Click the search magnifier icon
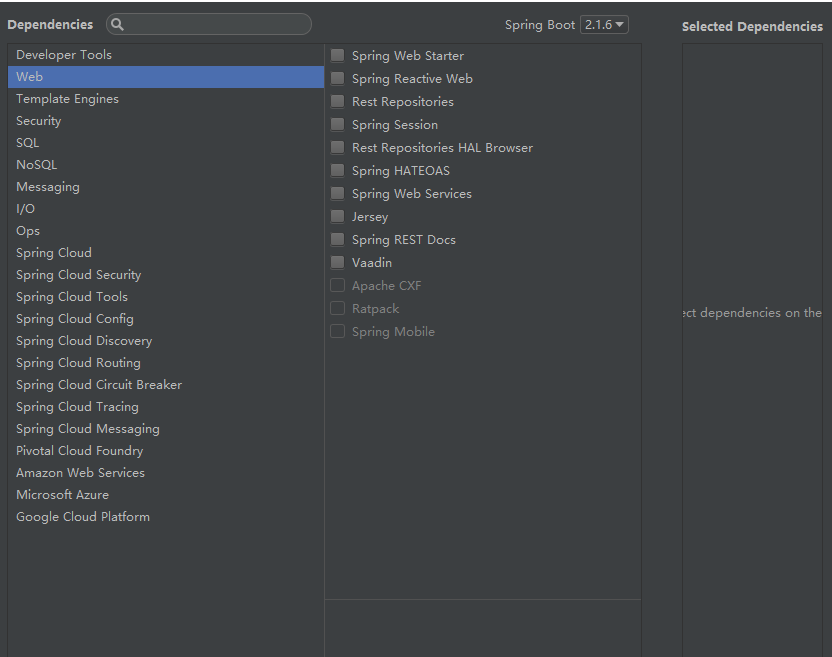This screenshot has width=832, height=657. point(117,24)
